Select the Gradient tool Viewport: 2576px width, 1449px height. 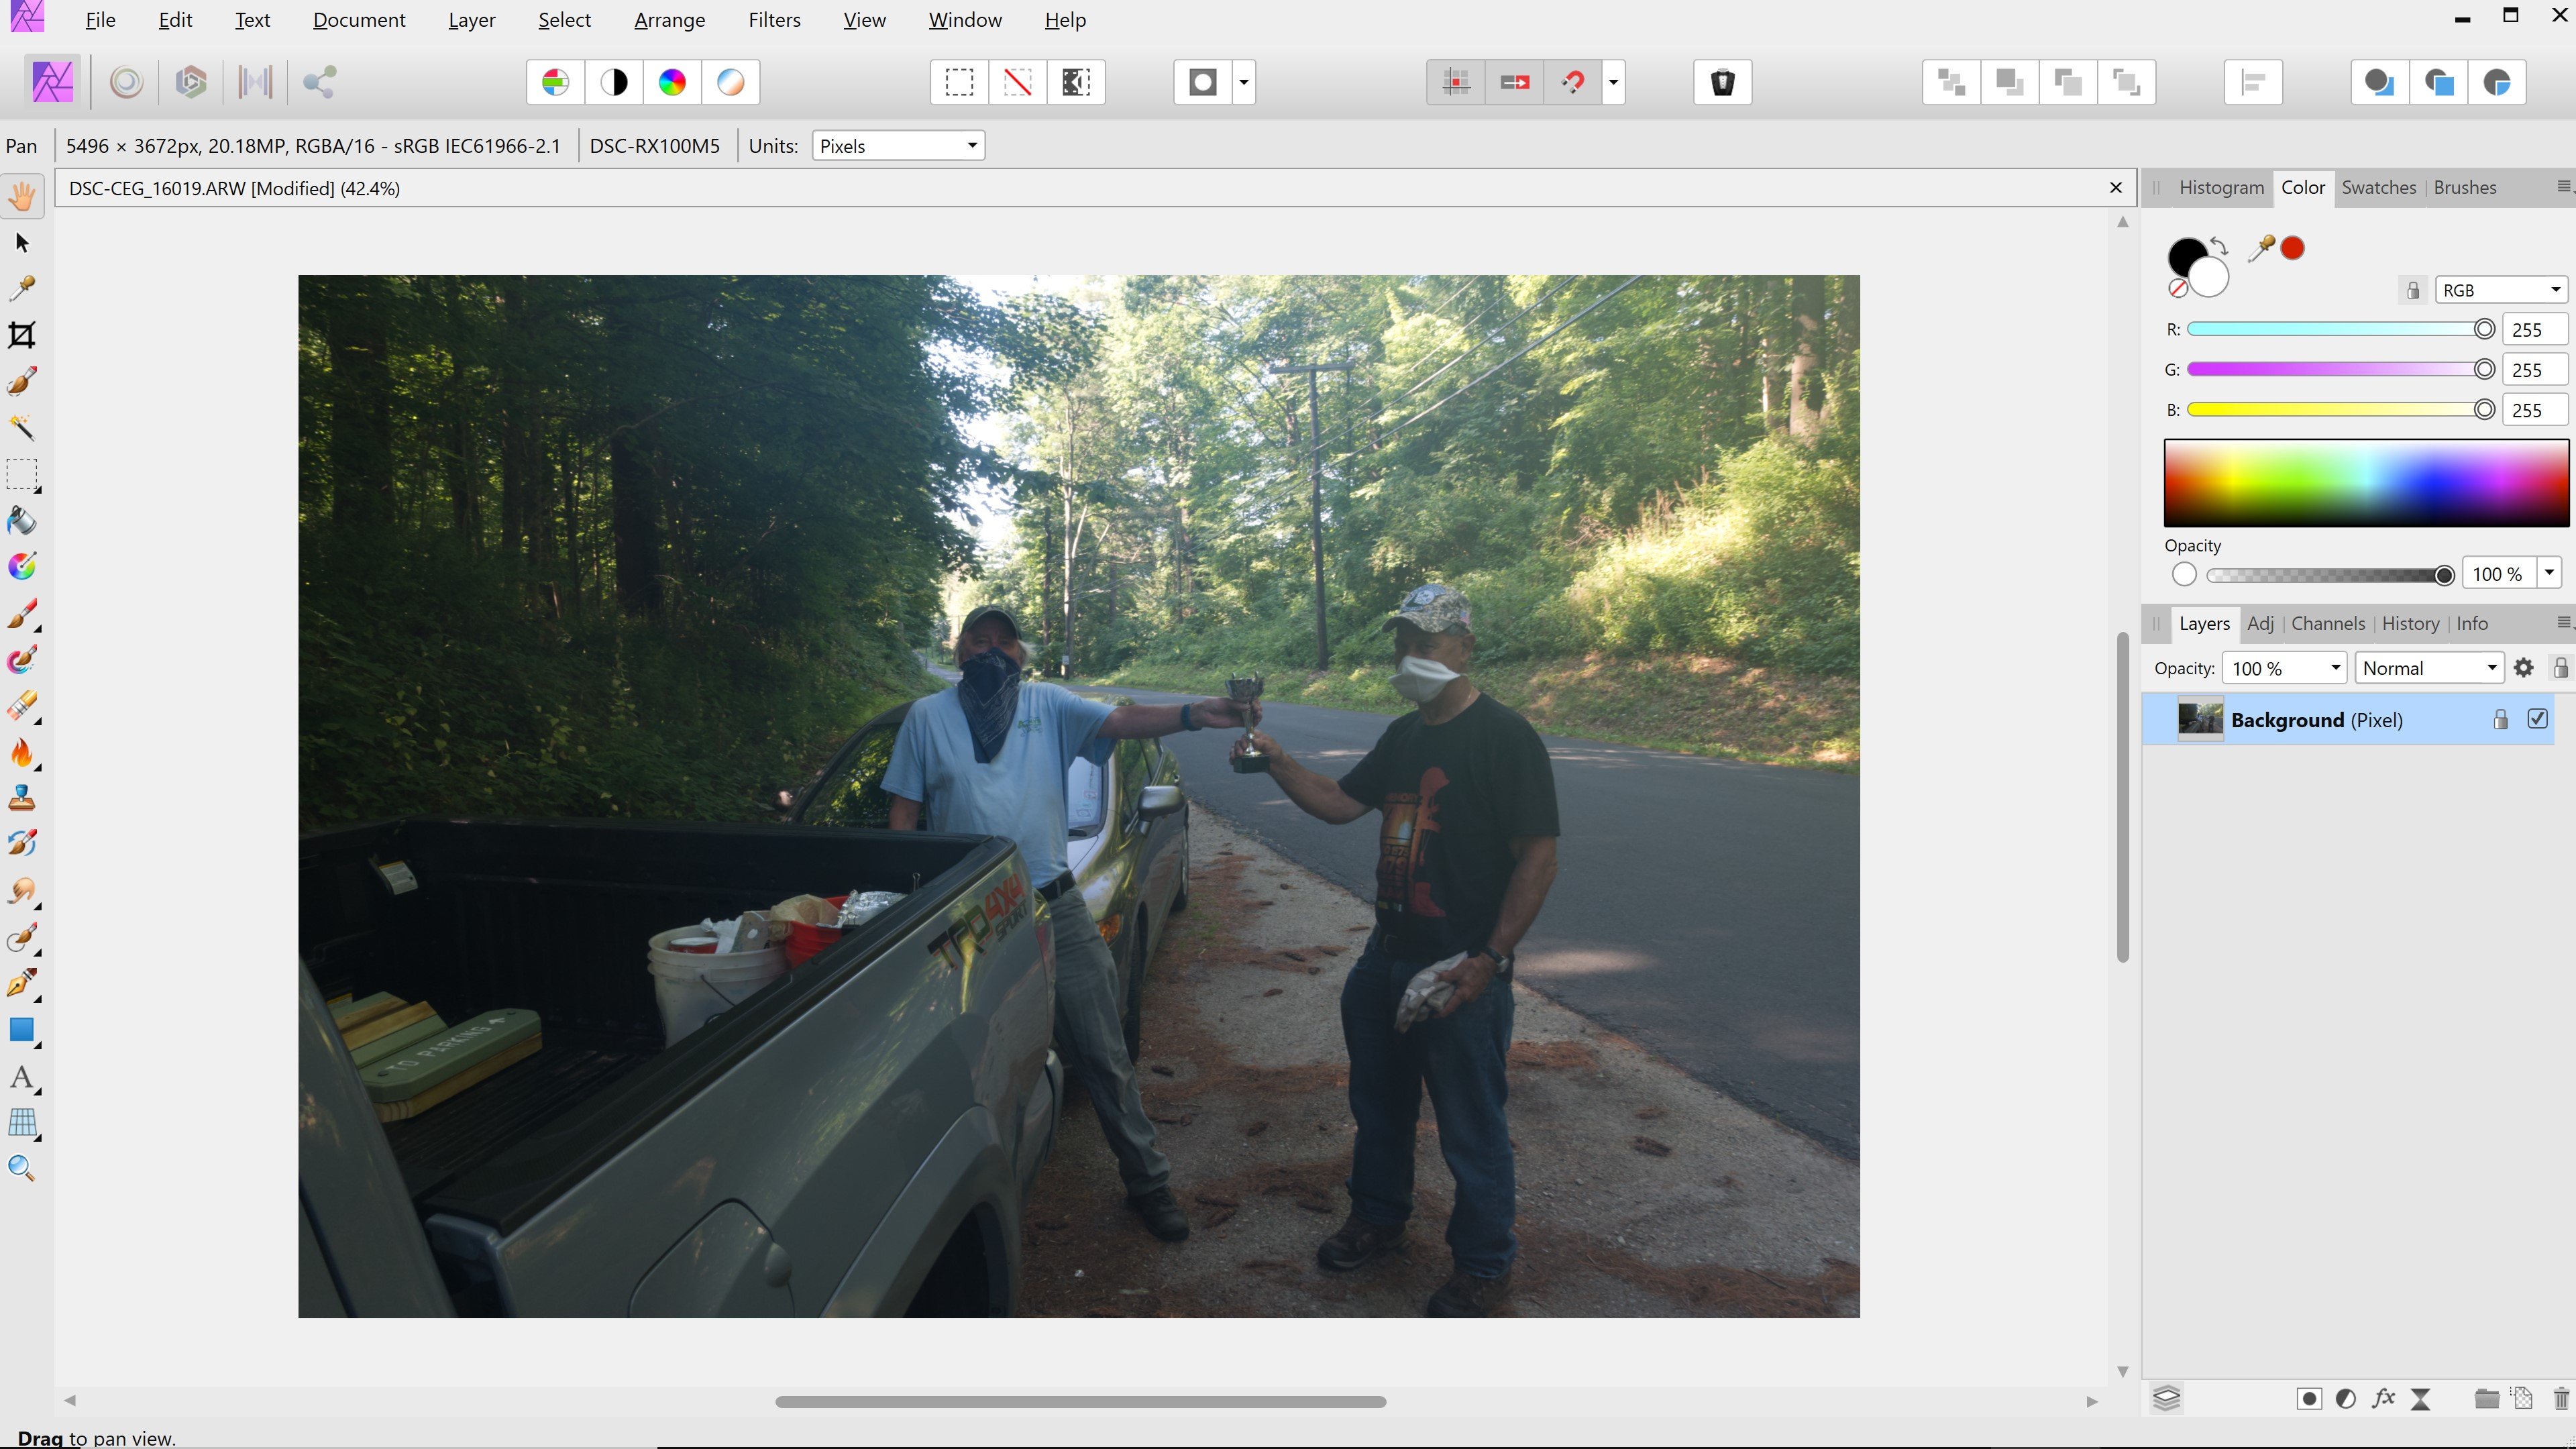(x=22, y=566)
